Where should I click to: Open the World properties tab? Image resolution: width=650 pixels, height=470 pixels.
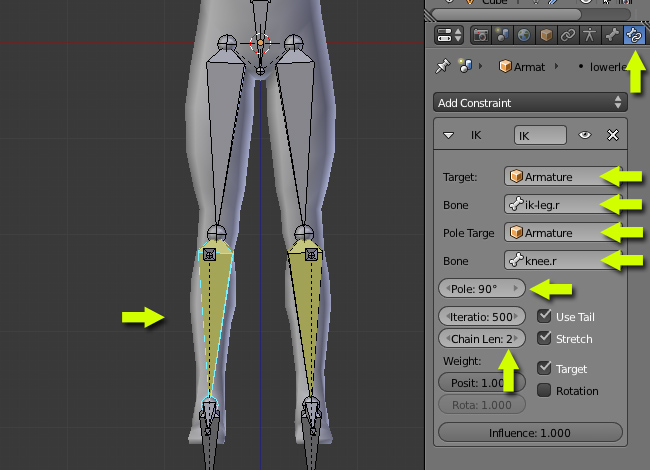pos(524,35)
